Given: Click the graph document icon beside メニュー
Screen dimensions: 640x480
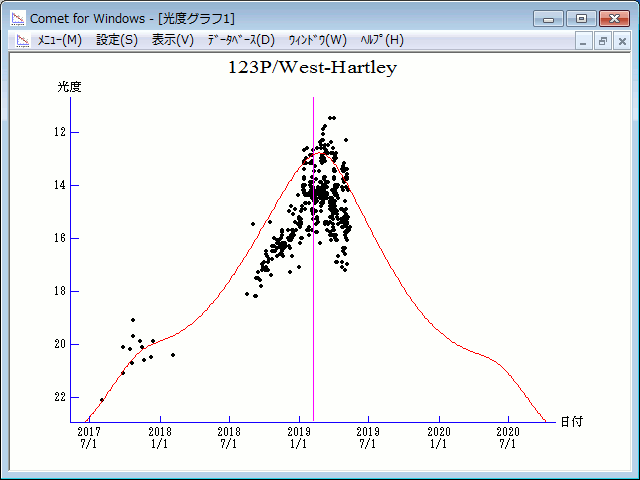Looking at the screenshot, I should pos(21,40).
